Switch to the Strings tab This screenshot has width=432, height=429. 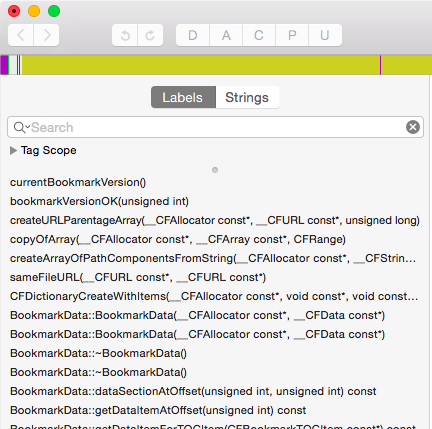click(247, 97)
